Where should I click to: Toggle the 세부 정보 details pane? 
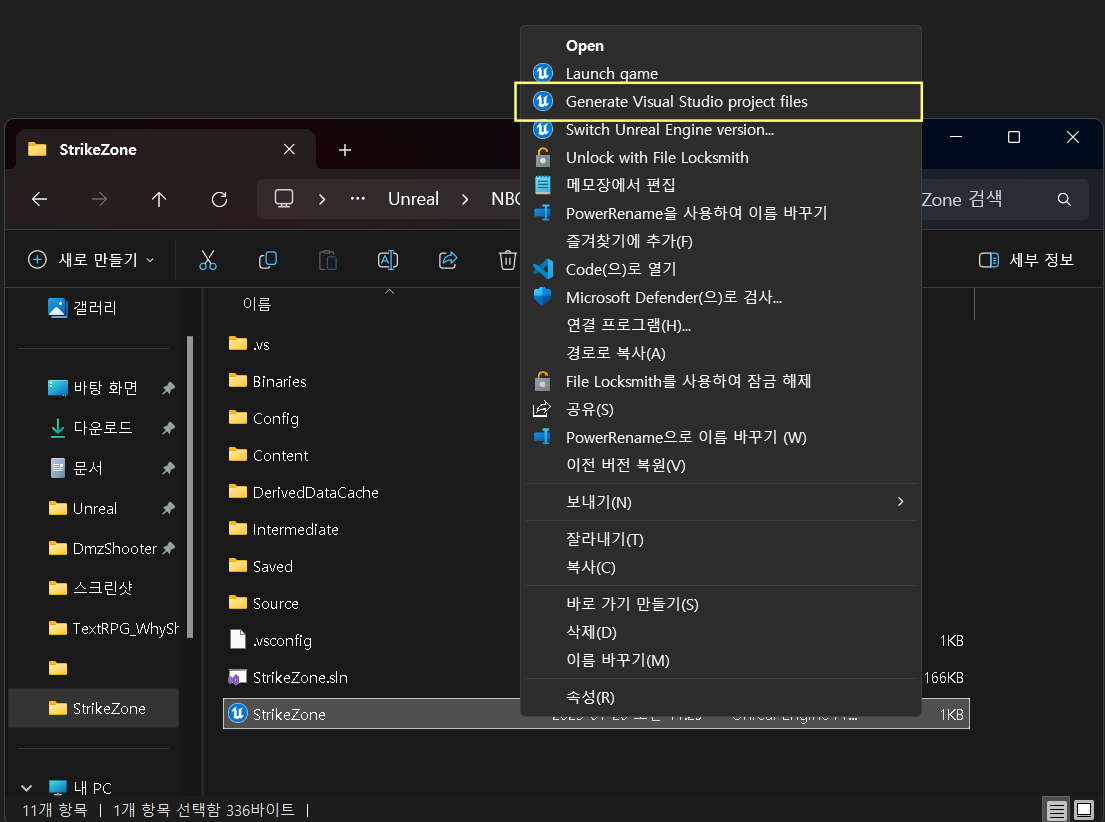click(1026, 259)
